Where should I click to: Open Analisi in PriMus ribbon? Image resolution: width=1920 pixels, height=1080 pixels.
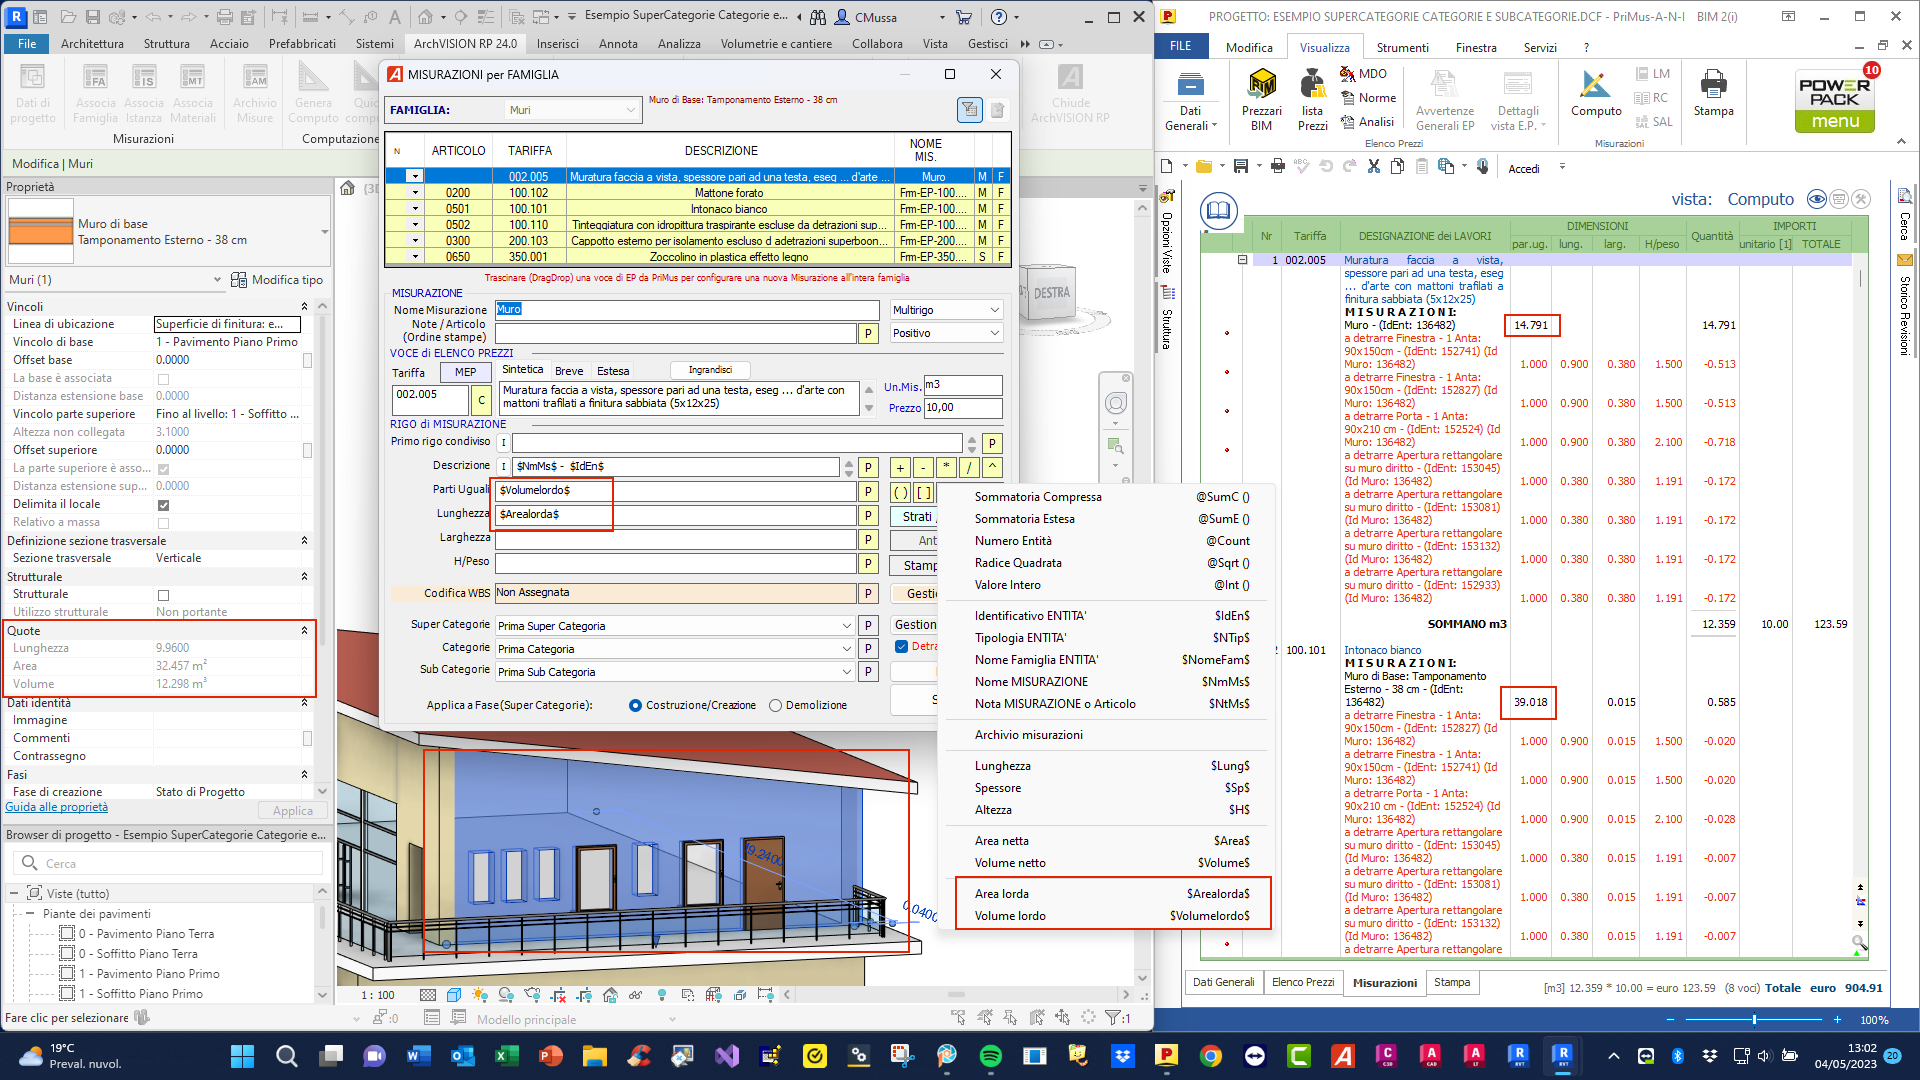1366,121
